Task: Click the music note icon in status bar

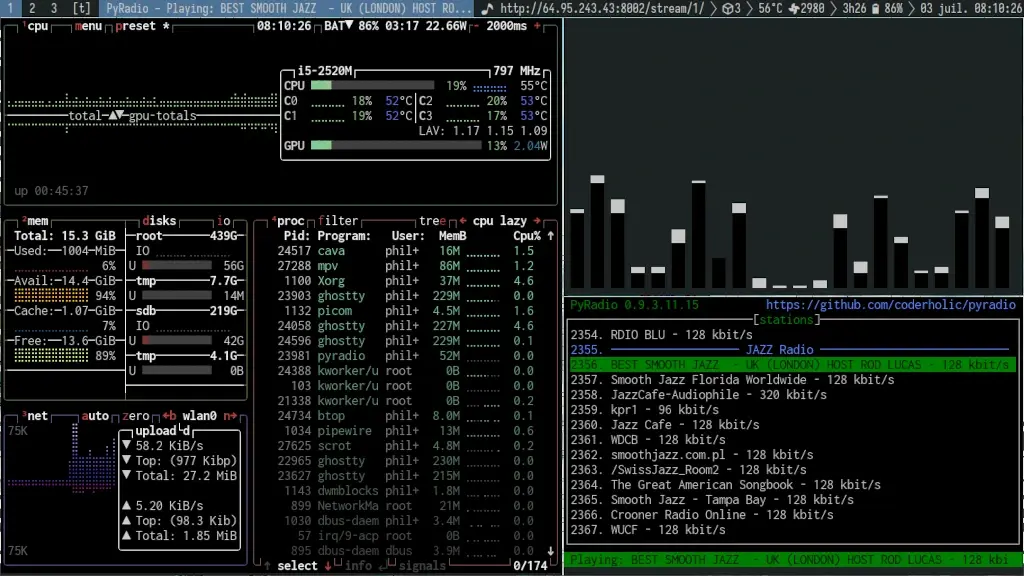Action: (x=487, y=8)
